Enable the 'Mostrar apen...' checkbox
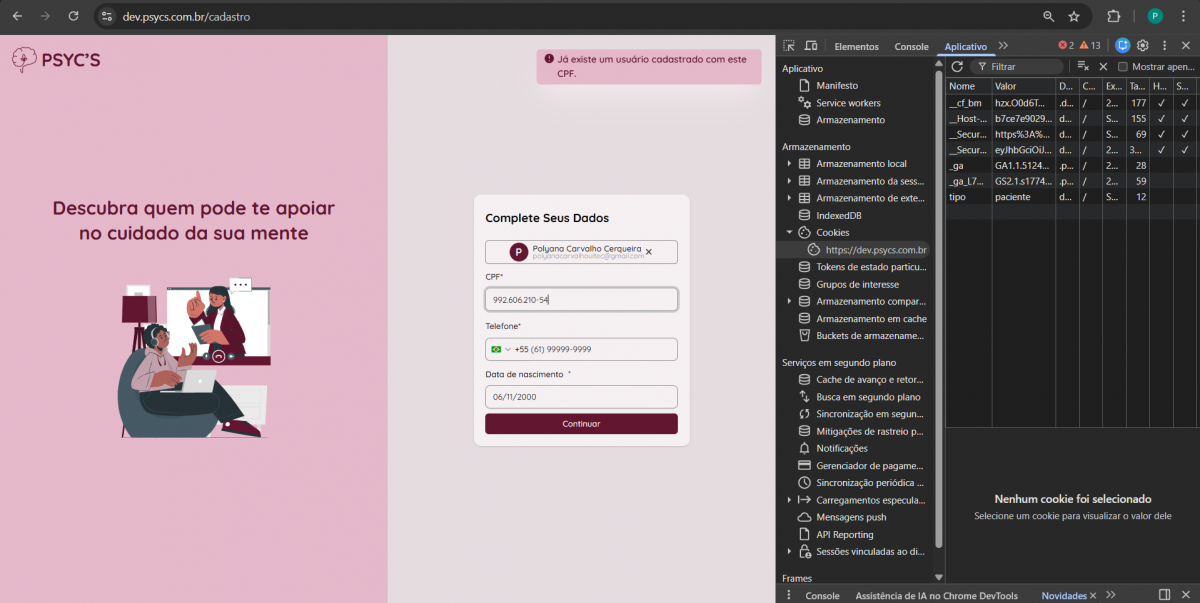Image resolution: width=1200 pixels, height=603 pixels. 1123,67
